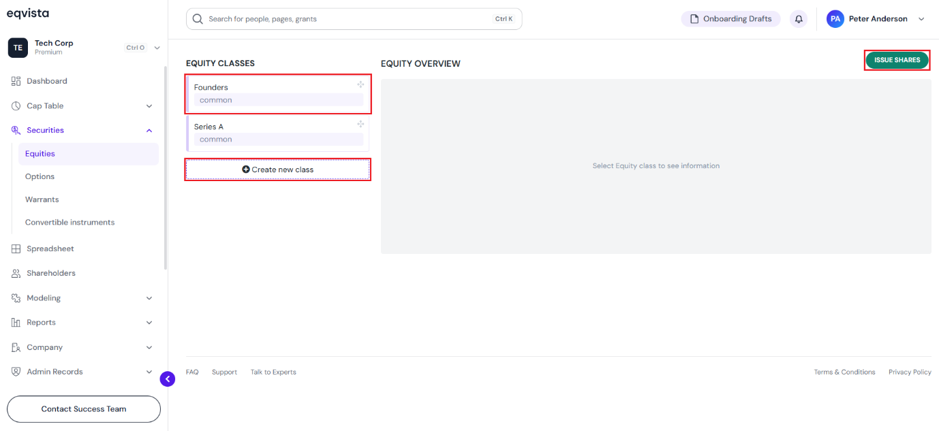Click the Admin Records shield icon

(16, 372)
